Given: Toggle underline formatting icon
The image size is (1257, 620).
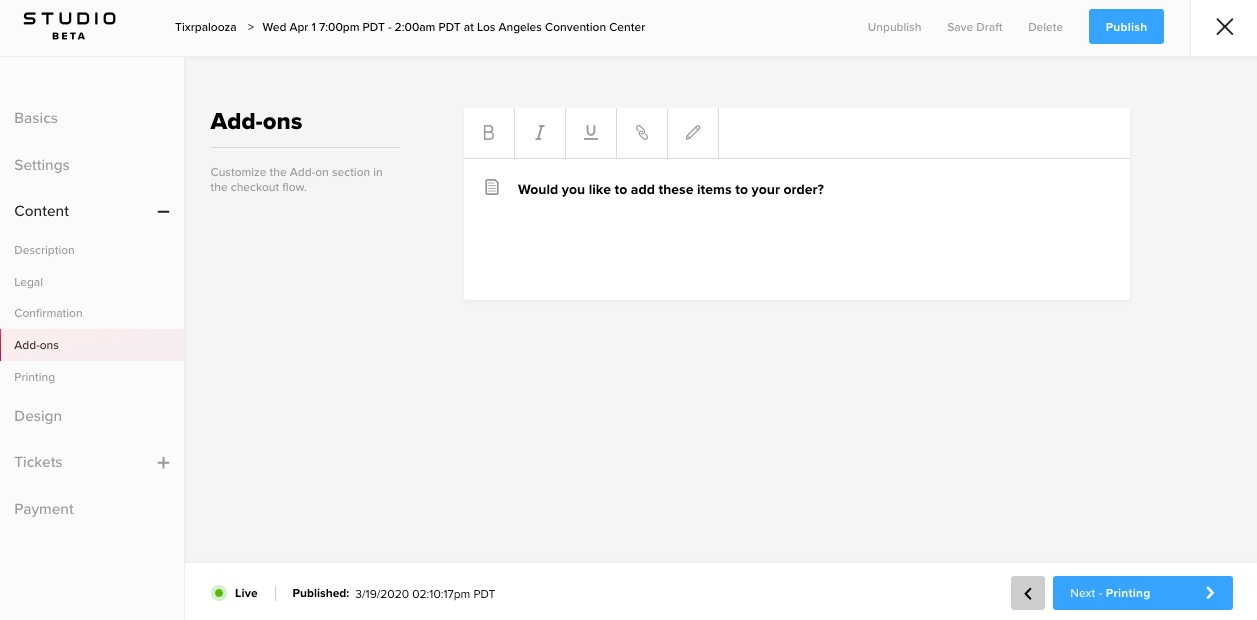Looking at the screenshot, I should point(591,133).
